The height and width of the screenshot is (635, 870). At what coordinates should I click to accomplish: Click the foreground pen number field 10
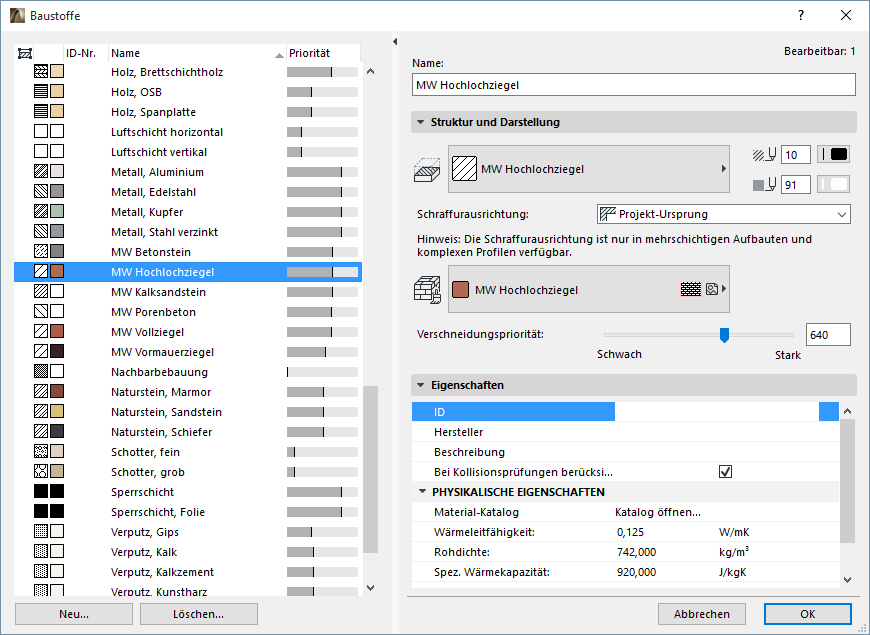click(x=796, y=155)
